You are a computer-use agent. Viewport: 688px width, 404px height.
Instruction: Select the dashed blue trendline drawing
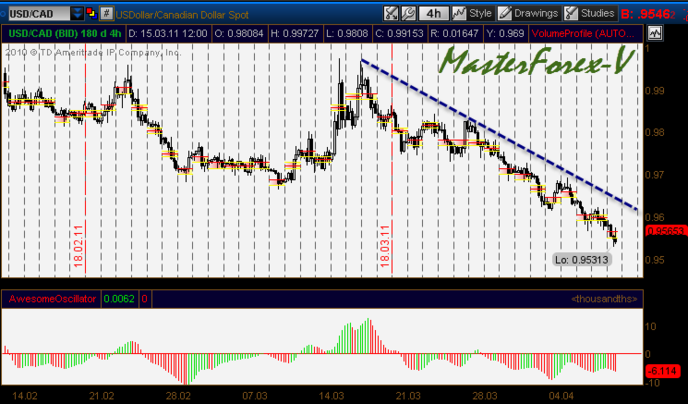point(498,134)
